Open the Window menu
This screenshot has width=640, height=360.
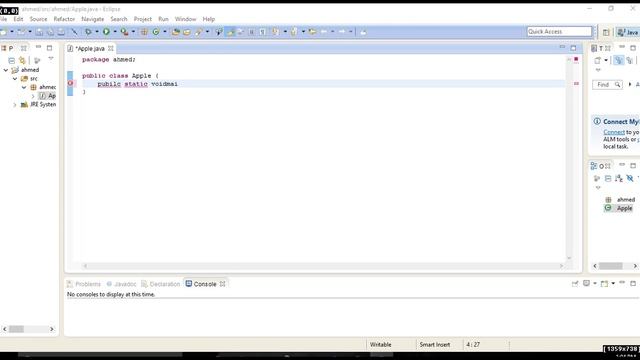[185, 19]
